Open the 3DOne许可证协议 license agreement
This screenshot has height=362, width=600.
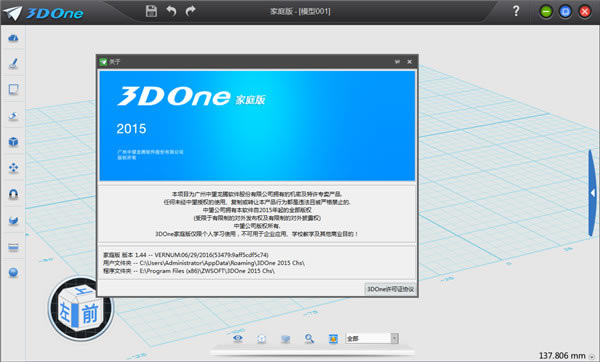(x=390, y=289)
